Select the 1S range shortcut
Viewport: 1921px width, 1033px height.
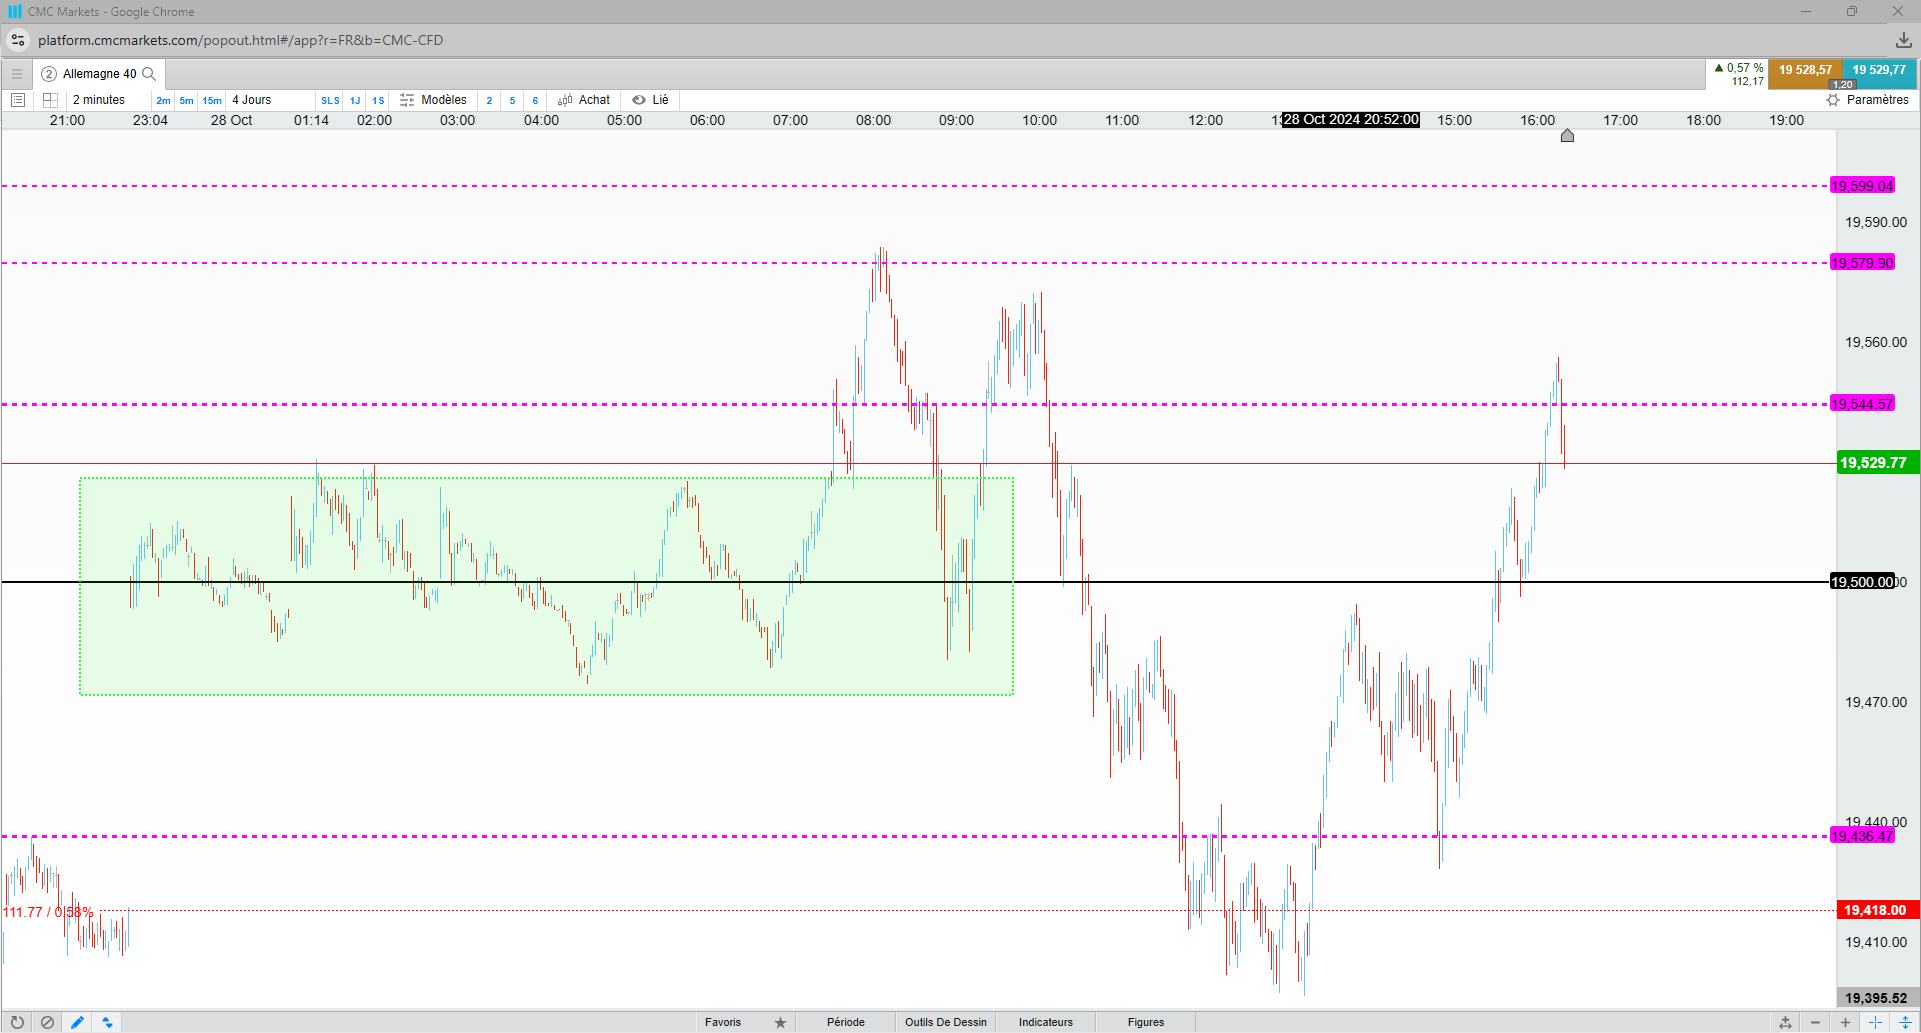(378, 100)
